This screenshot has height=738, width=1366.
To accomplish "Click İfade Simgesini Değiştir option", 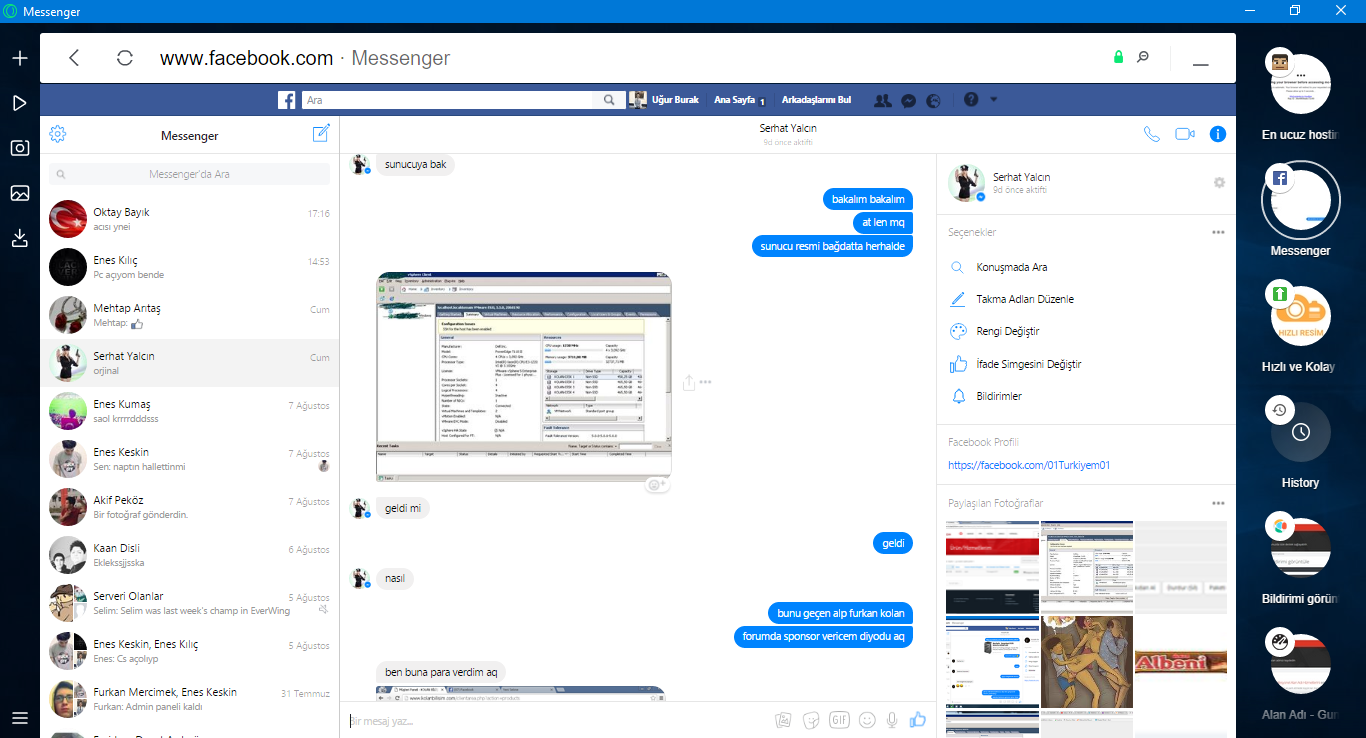I will click(x=1086, y=364).
